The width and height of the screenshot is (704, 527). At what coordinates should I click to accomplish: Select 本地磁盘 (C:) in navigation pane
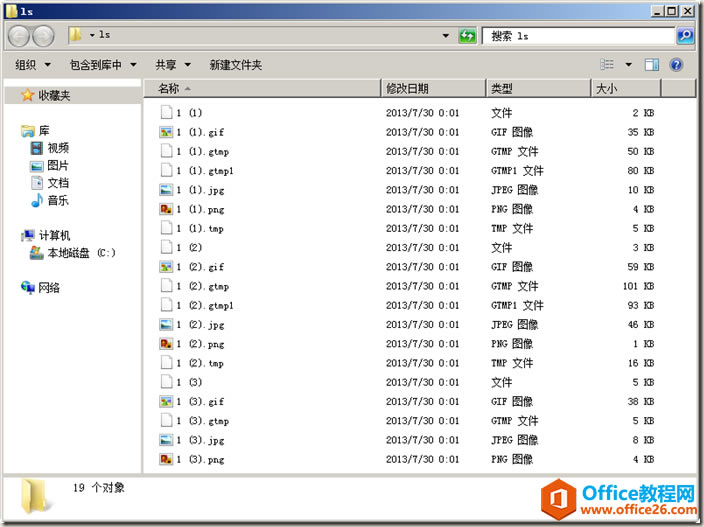click(x=81, y=253)
